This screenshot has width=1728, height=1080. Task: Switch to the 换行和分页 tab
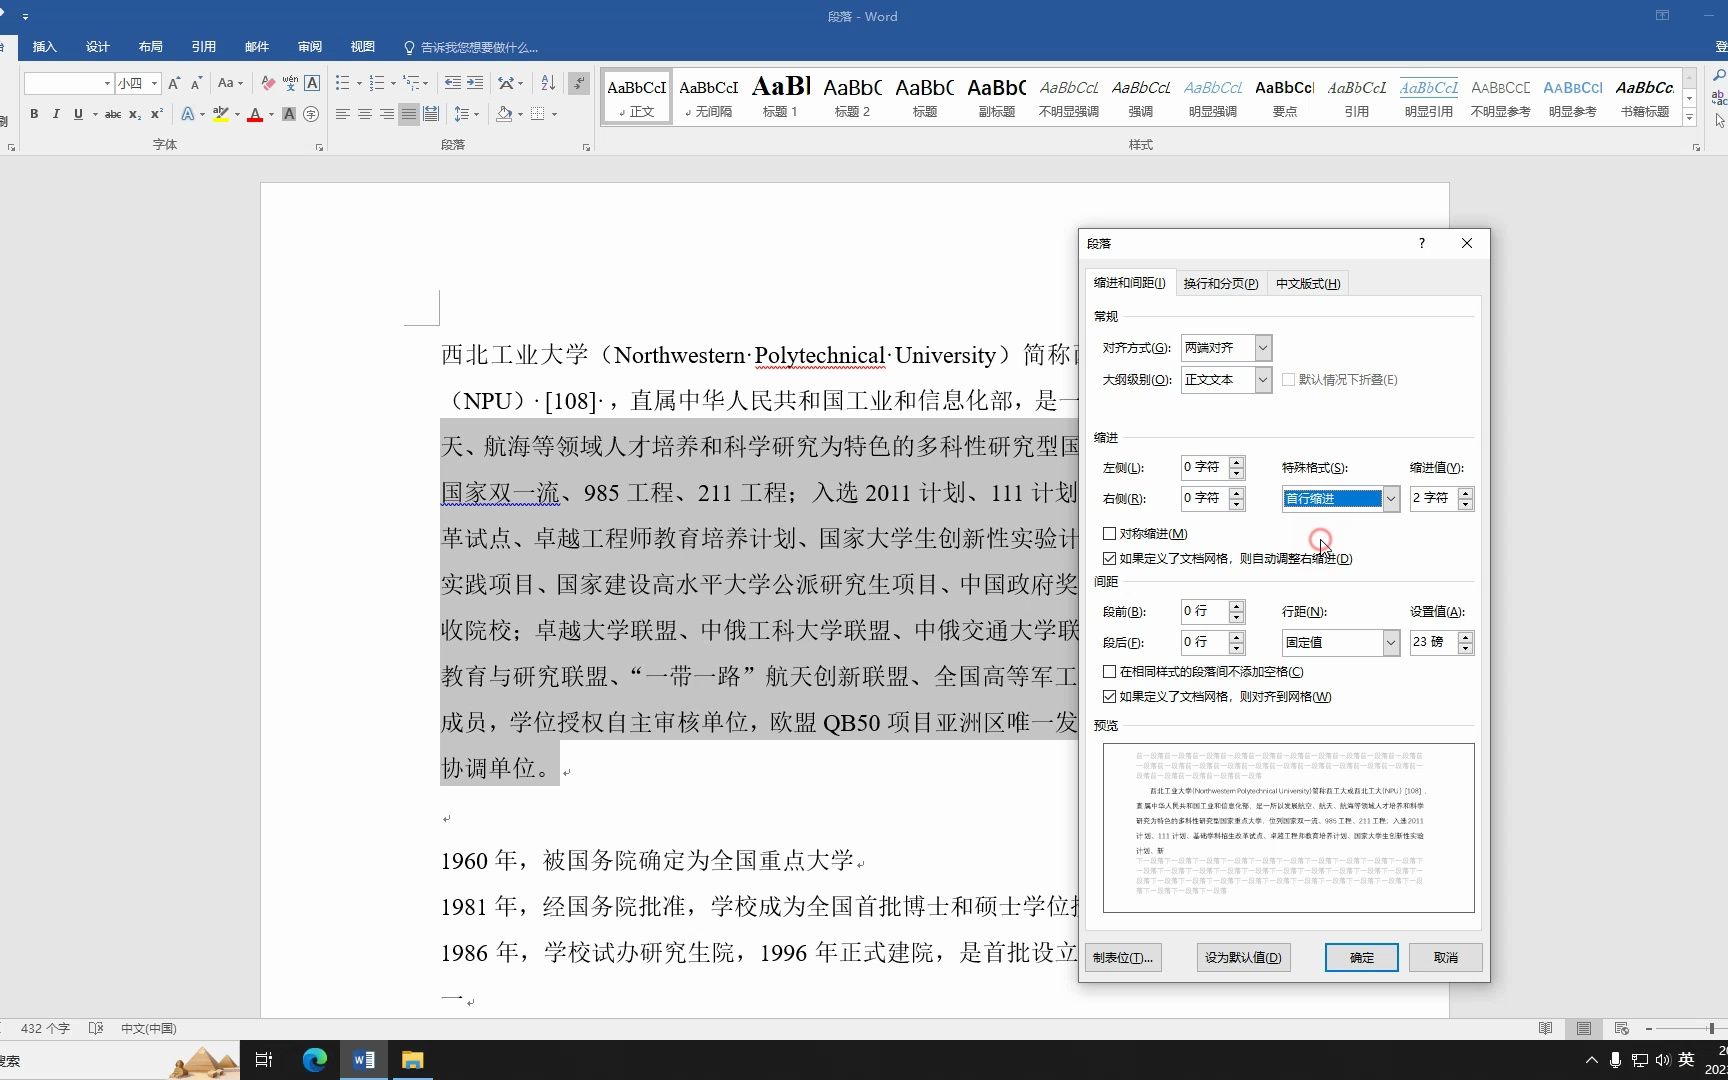(1220, 284)
